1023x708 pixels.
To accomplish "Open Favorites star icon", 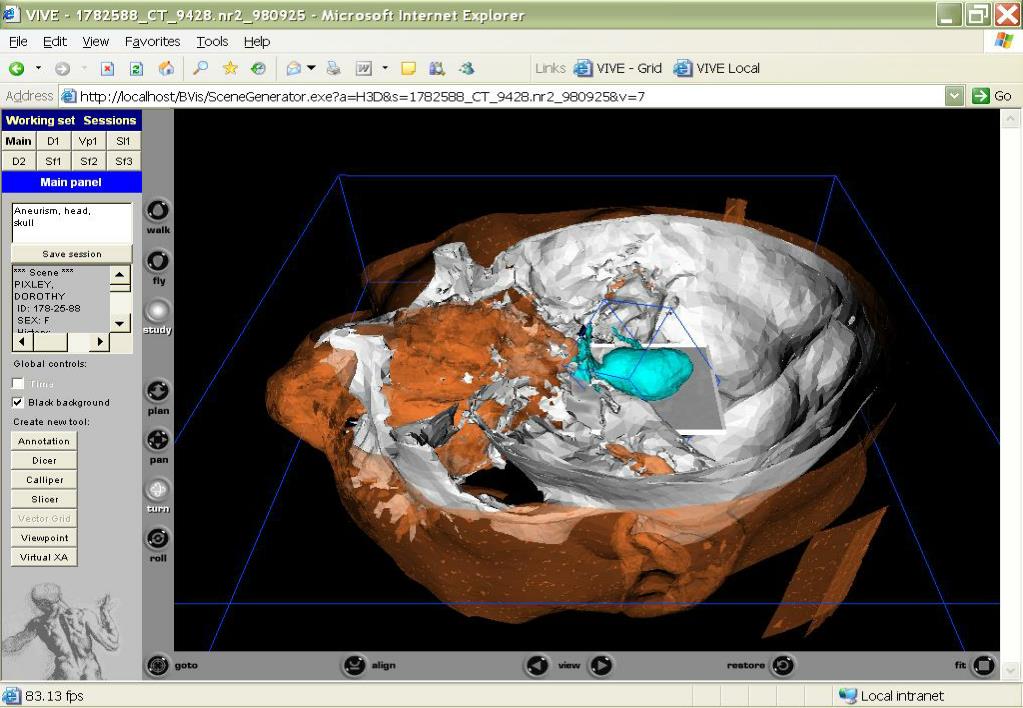I will [230, 68].
